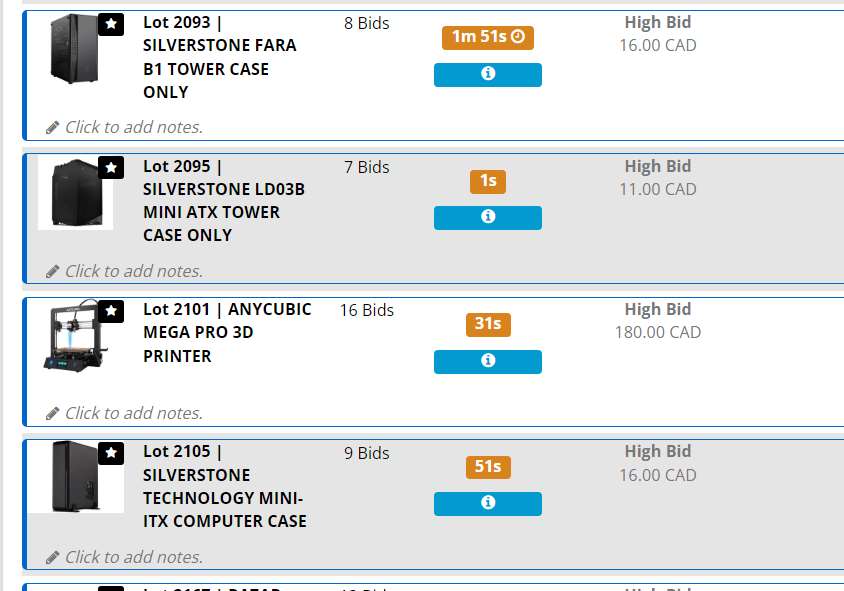Image resolution: width=844 pixels, height=591 pixels.
Task: Open Silverstone Fara B1 tower case thumbnail
Action: click(76, 50)
